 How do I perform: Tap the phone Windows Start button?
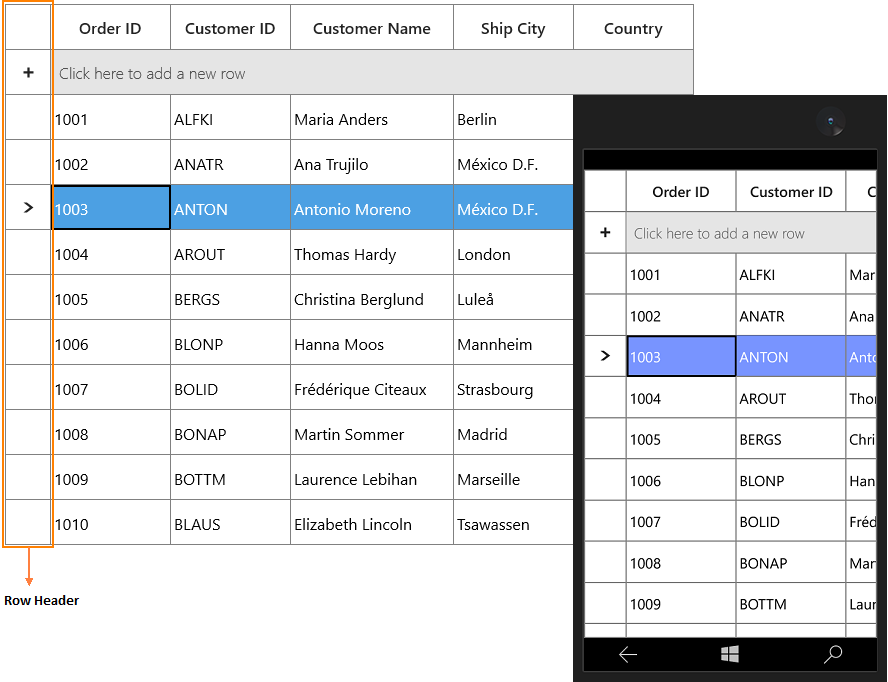tap(730, 654)
